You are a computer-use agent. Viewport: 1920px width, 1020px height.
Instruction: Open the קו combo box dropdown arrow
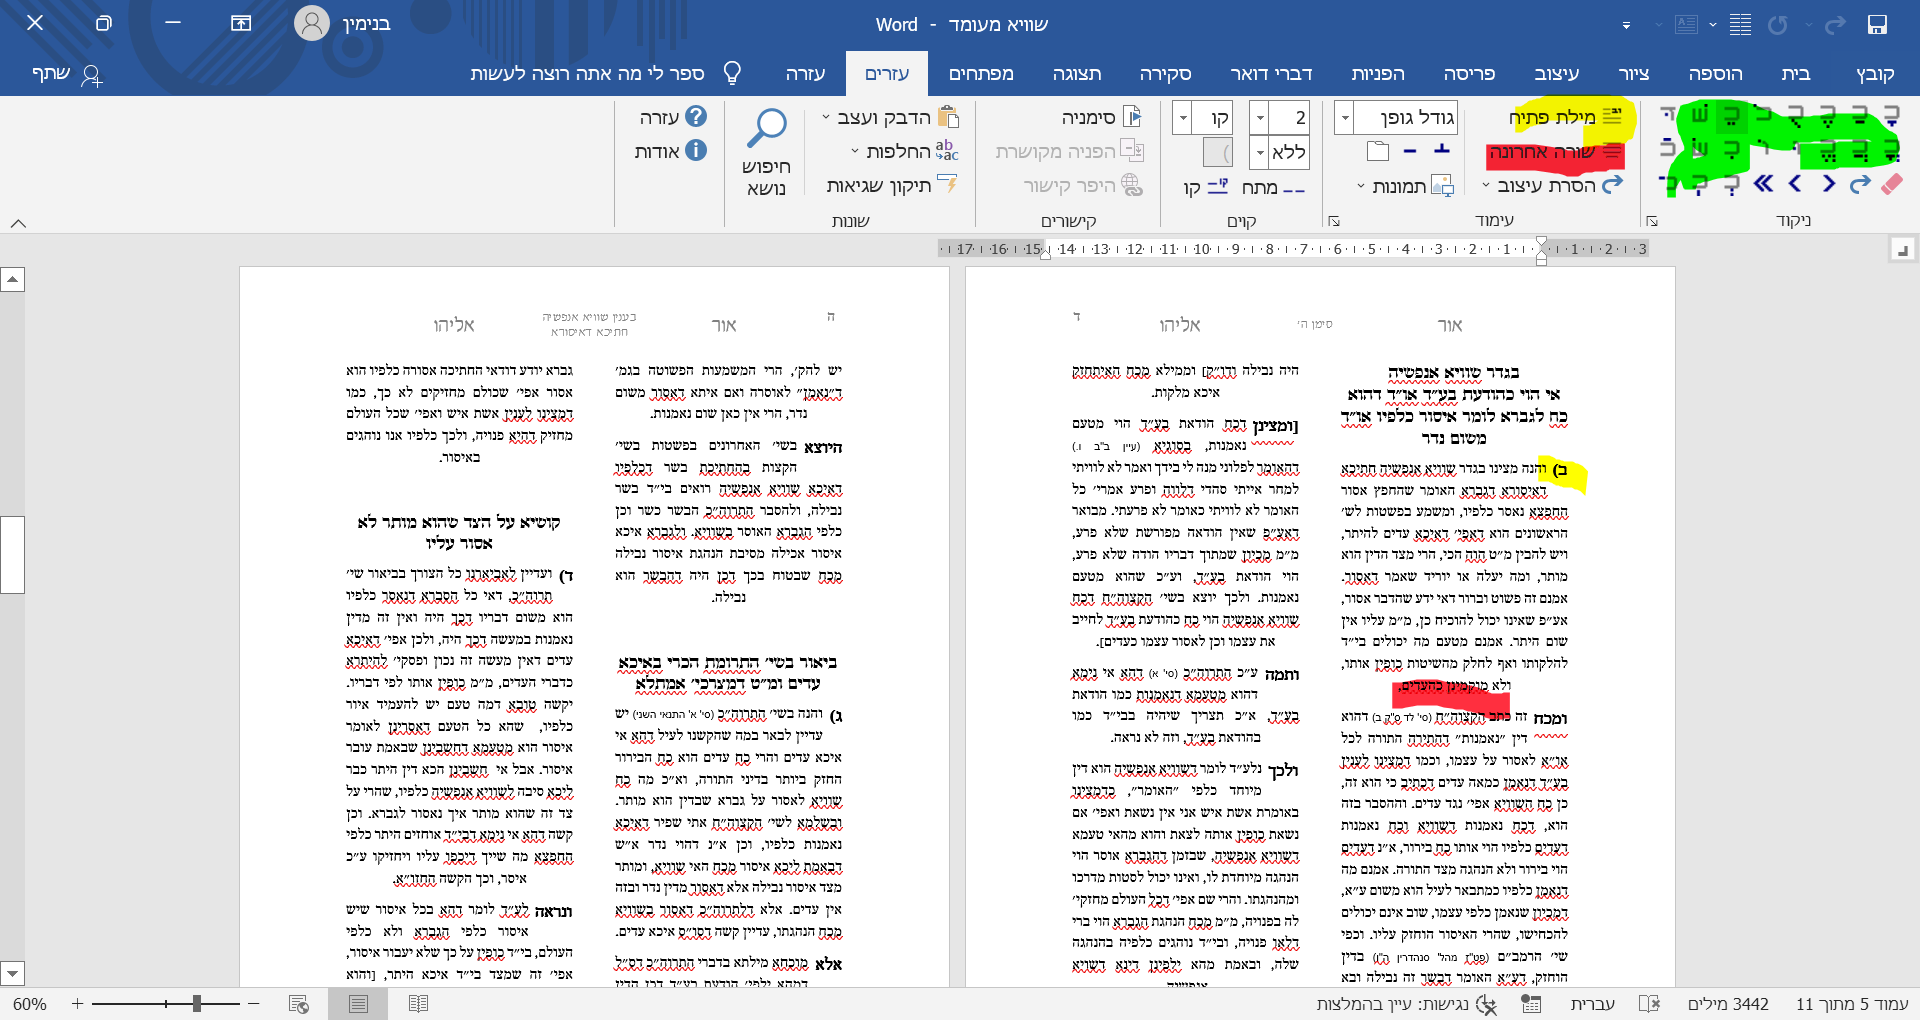coord(1182,118)
